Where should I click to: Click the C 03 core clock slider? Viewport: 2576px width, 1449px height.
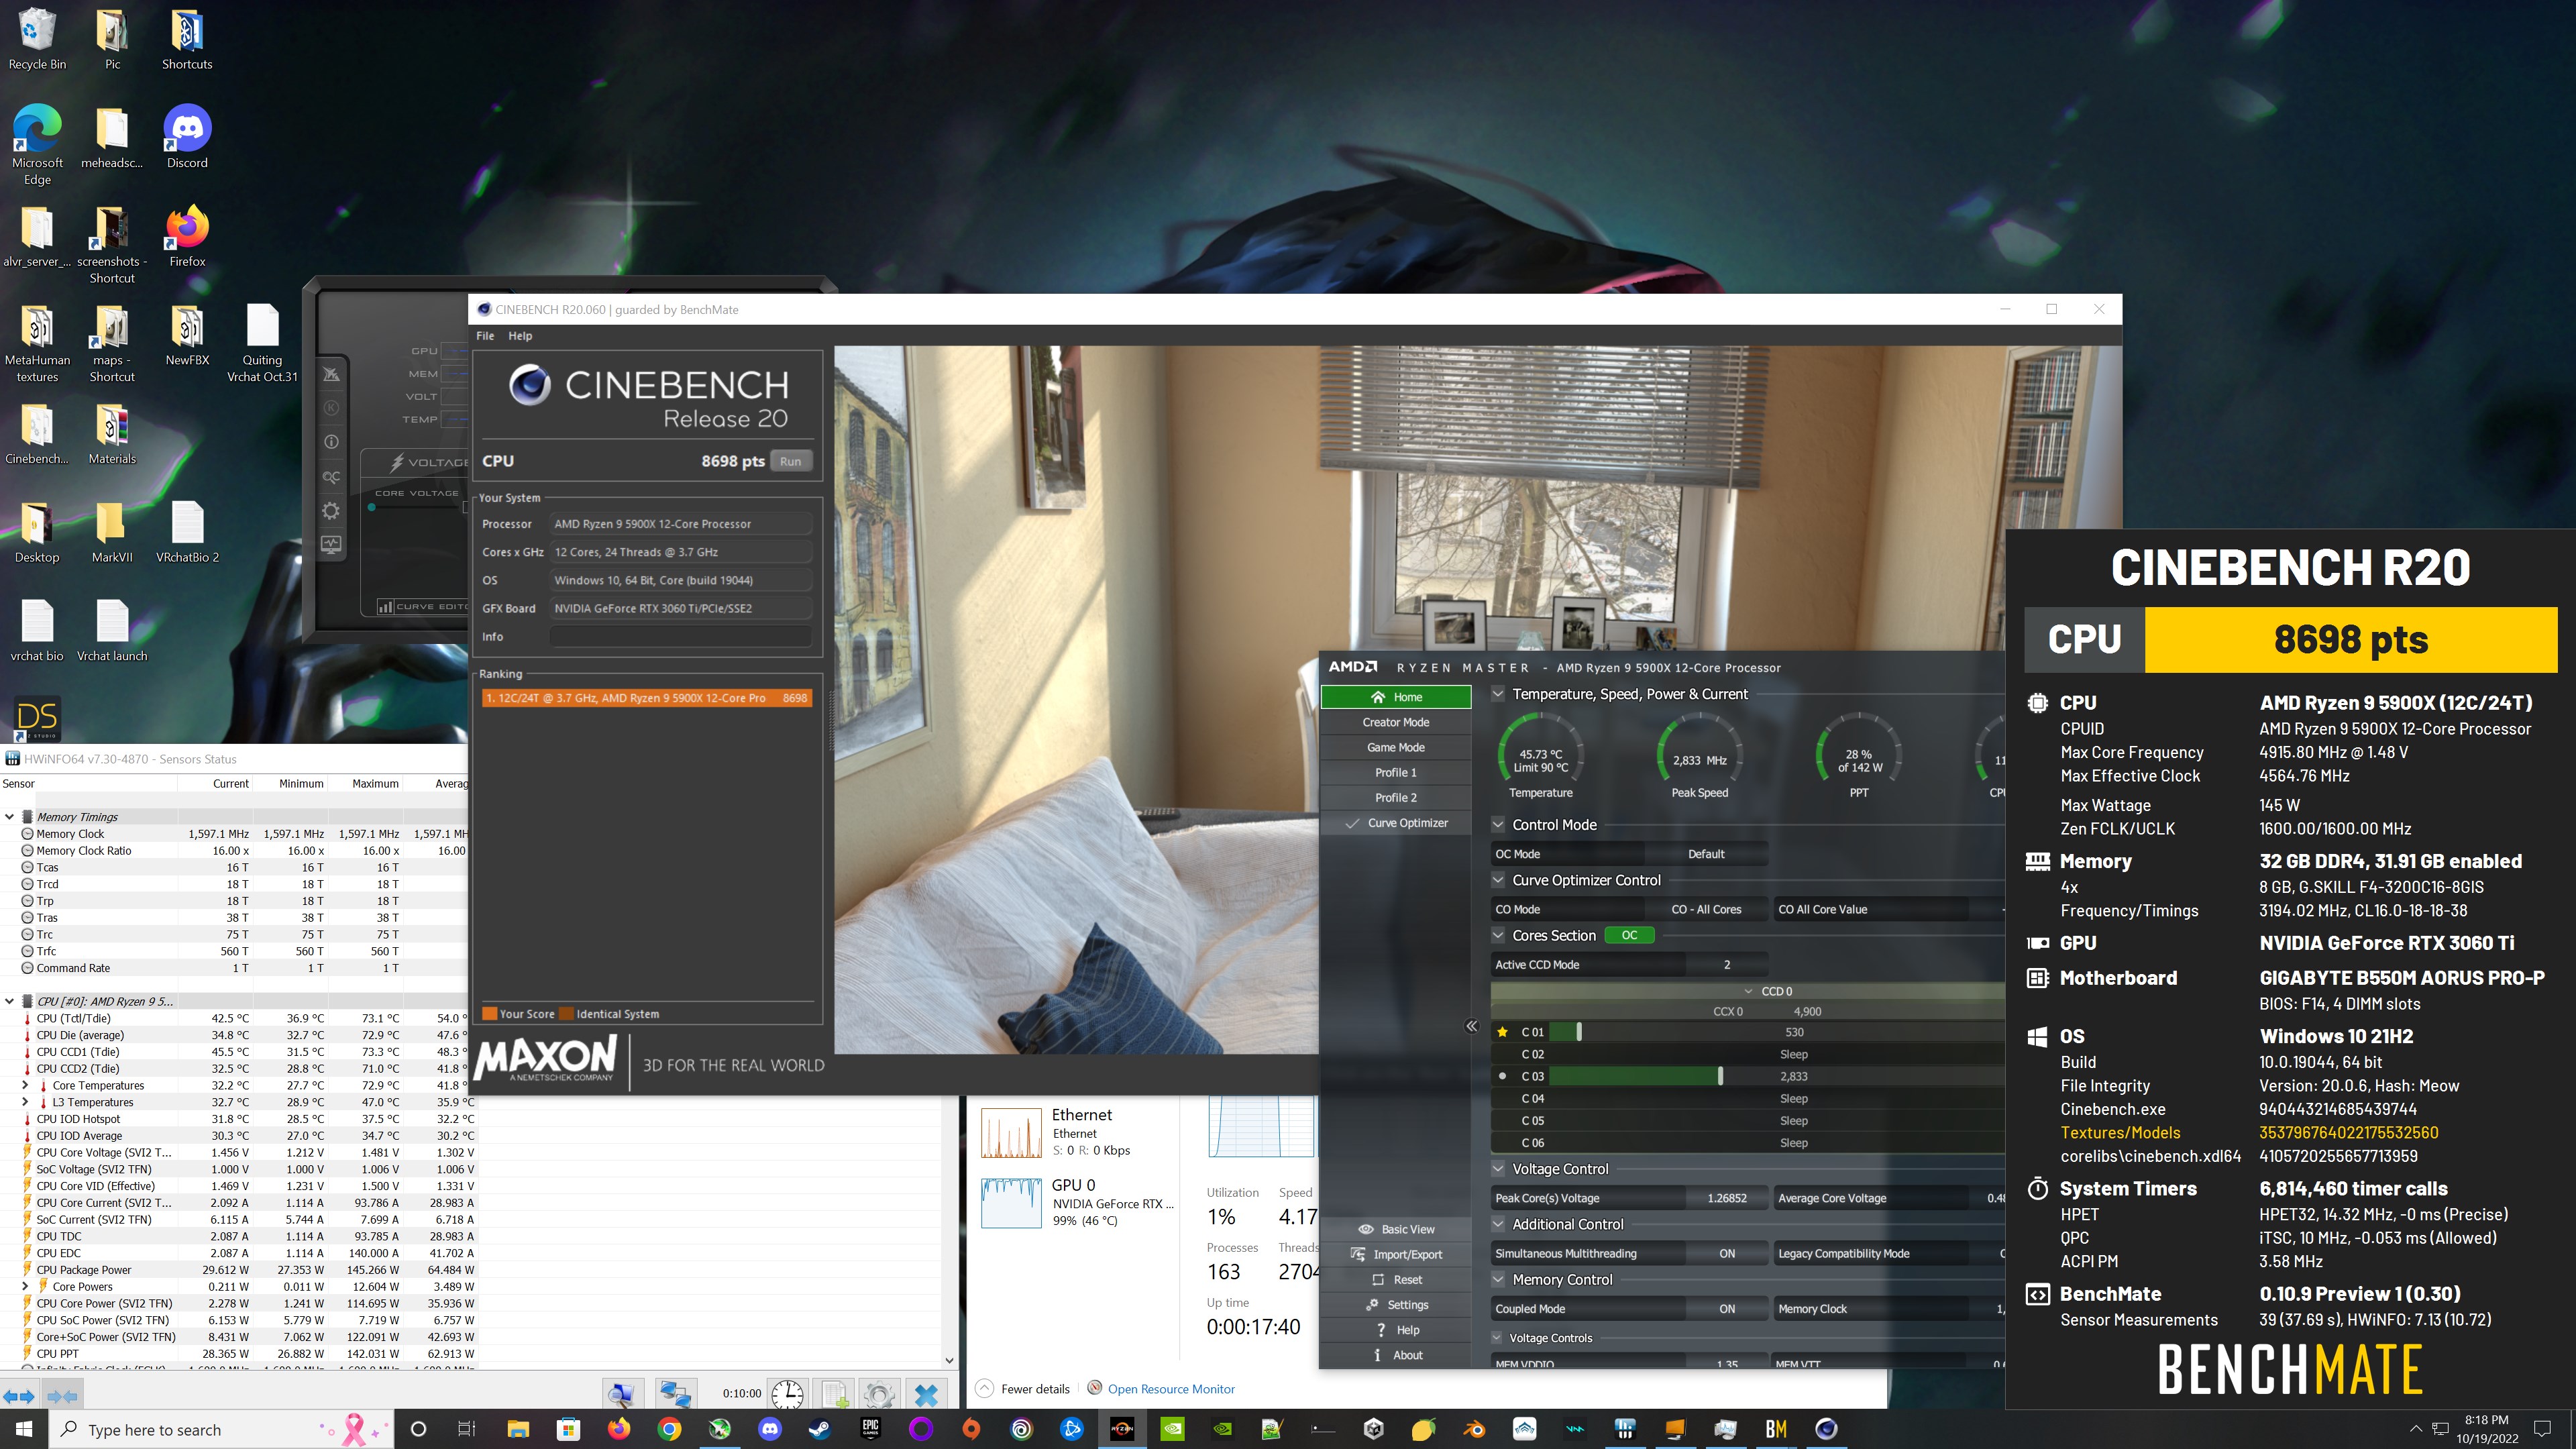(1720, 1076)
